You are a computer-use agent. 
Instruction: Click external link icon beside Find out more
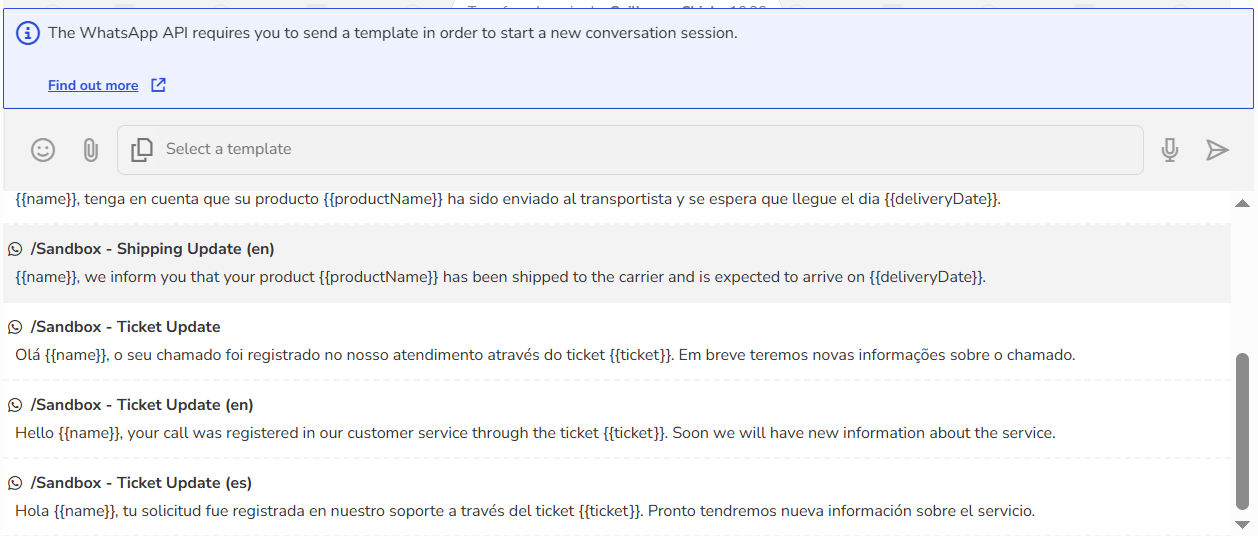pyautogui.click(x=158, y=85)
